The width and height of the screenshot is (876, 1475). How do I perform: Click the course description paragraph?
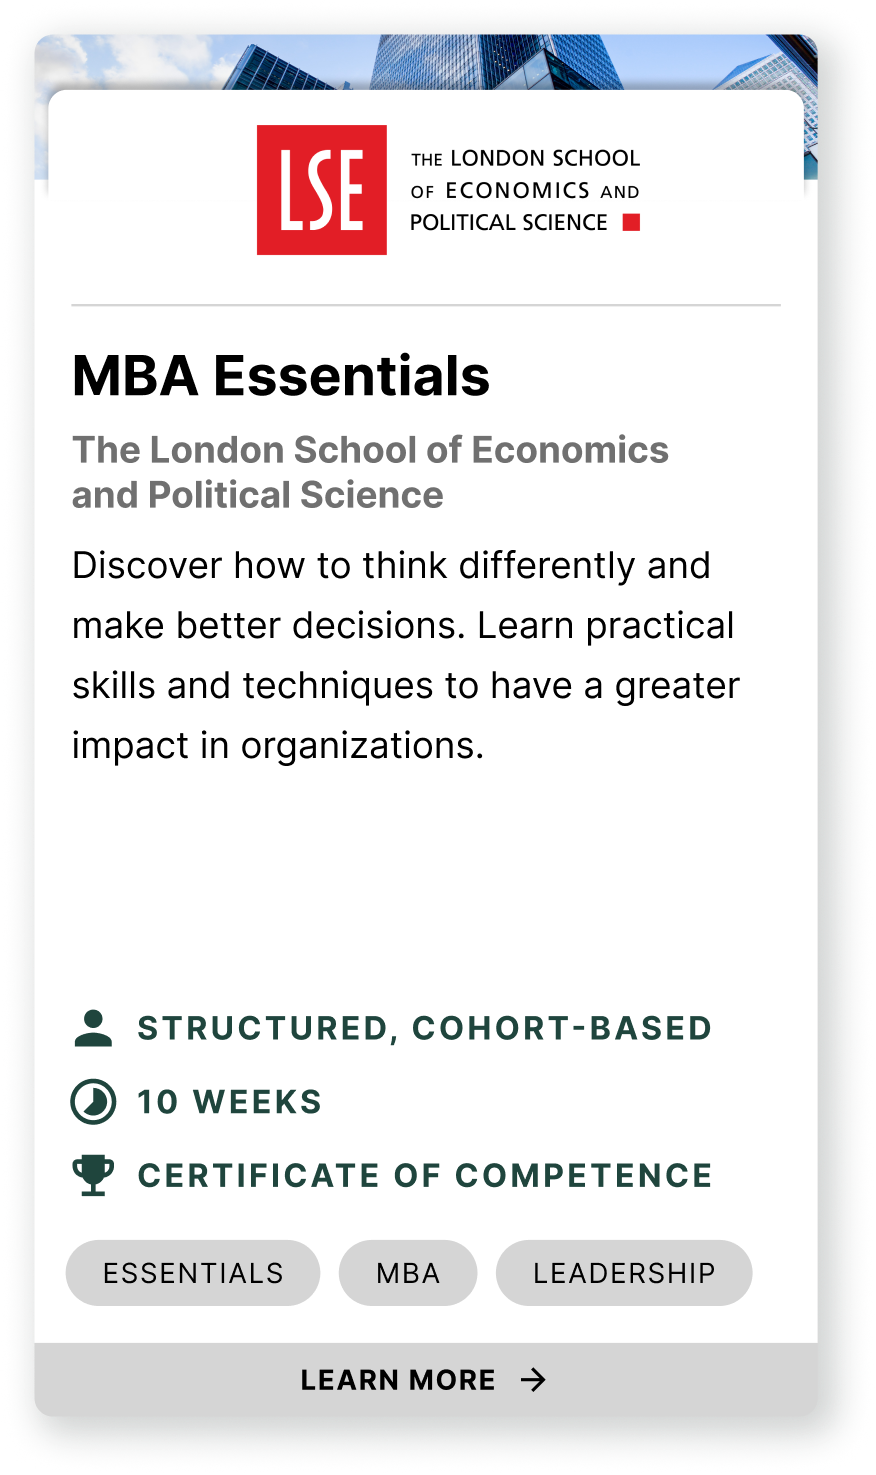(x=405, y=655)
